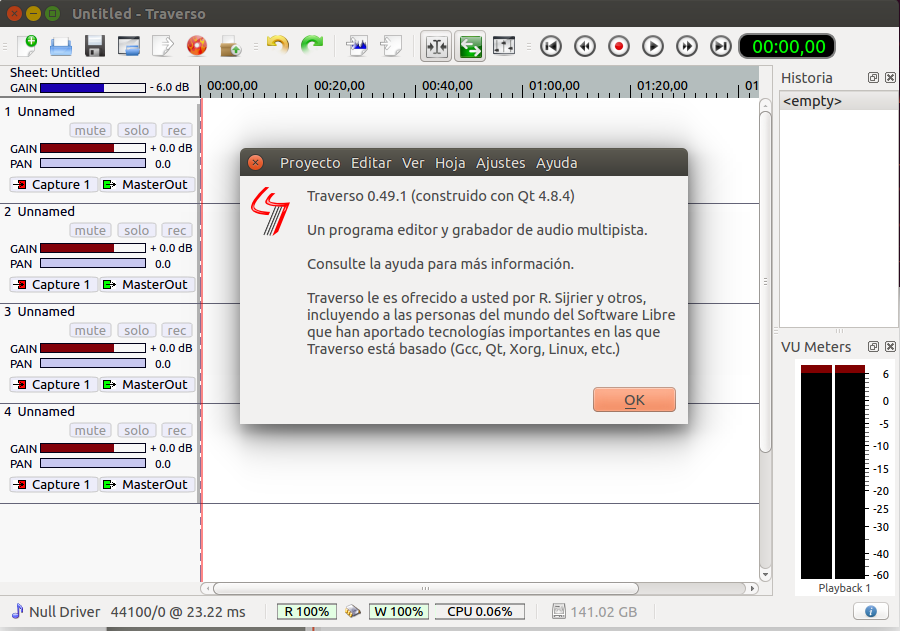Click the disk space 141.02 GB icon
The height and width of the screenshot is (631, 900).
558,611
